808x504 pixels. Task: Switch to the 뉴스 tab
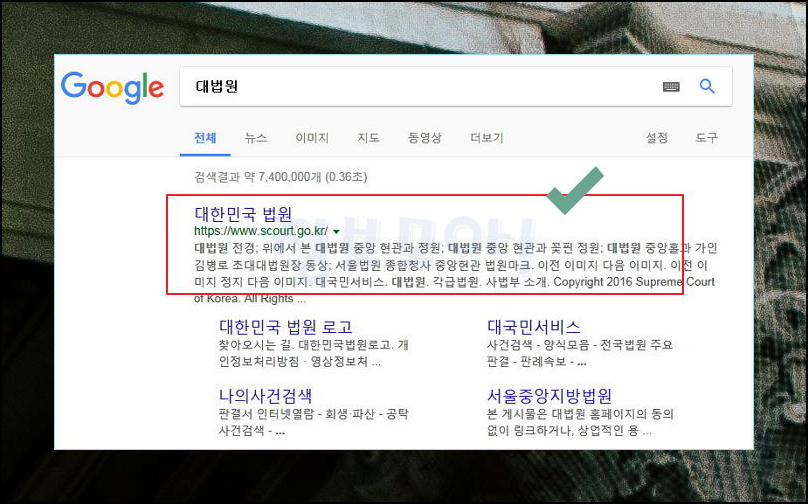[256, 138]
